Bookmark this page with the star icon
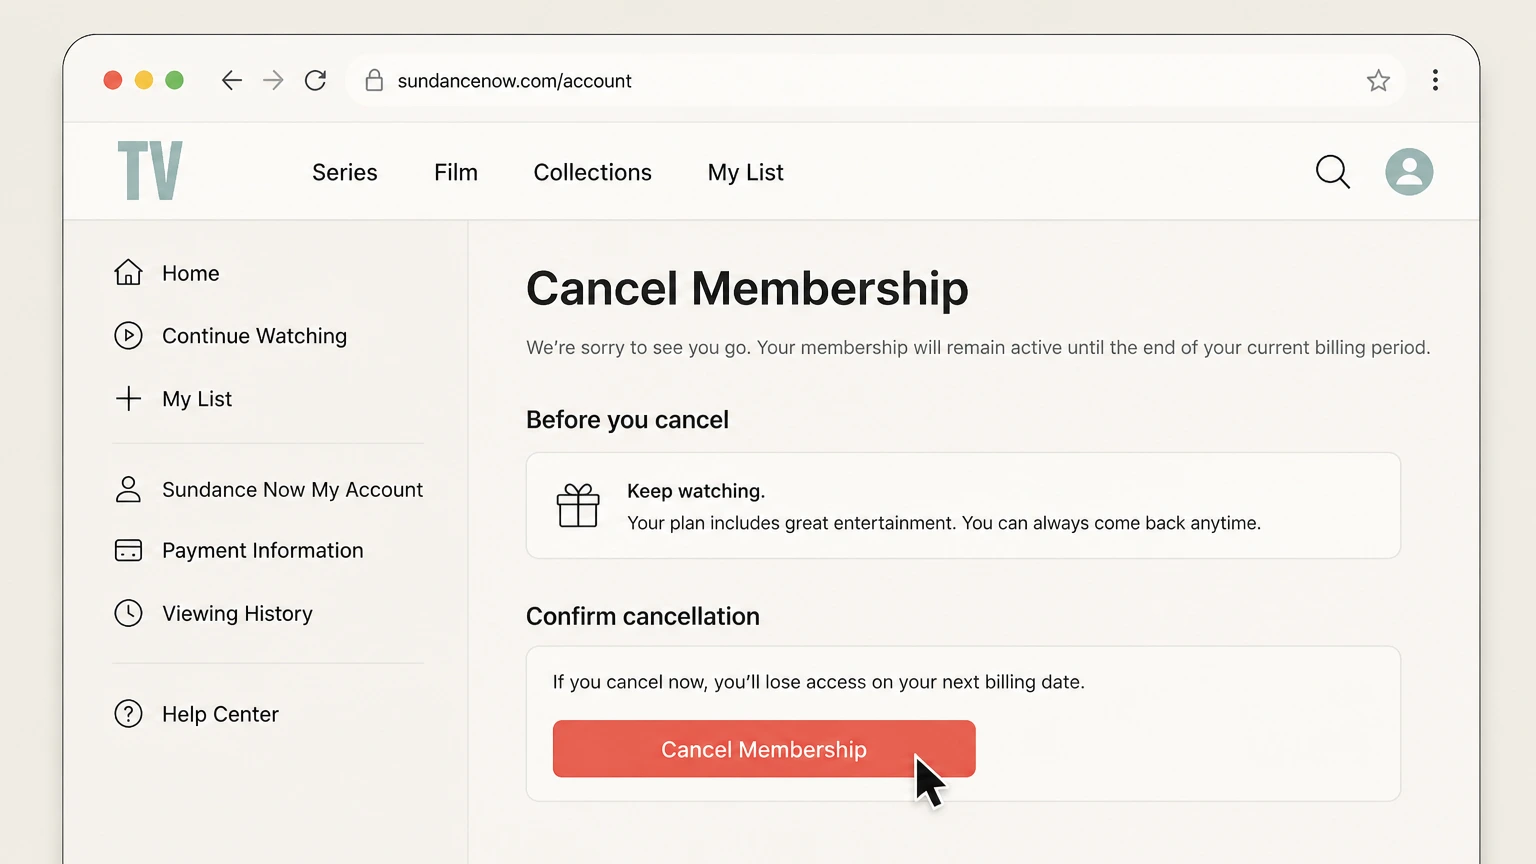Screen dimensions: 1536x864 tap(1378, 81)
